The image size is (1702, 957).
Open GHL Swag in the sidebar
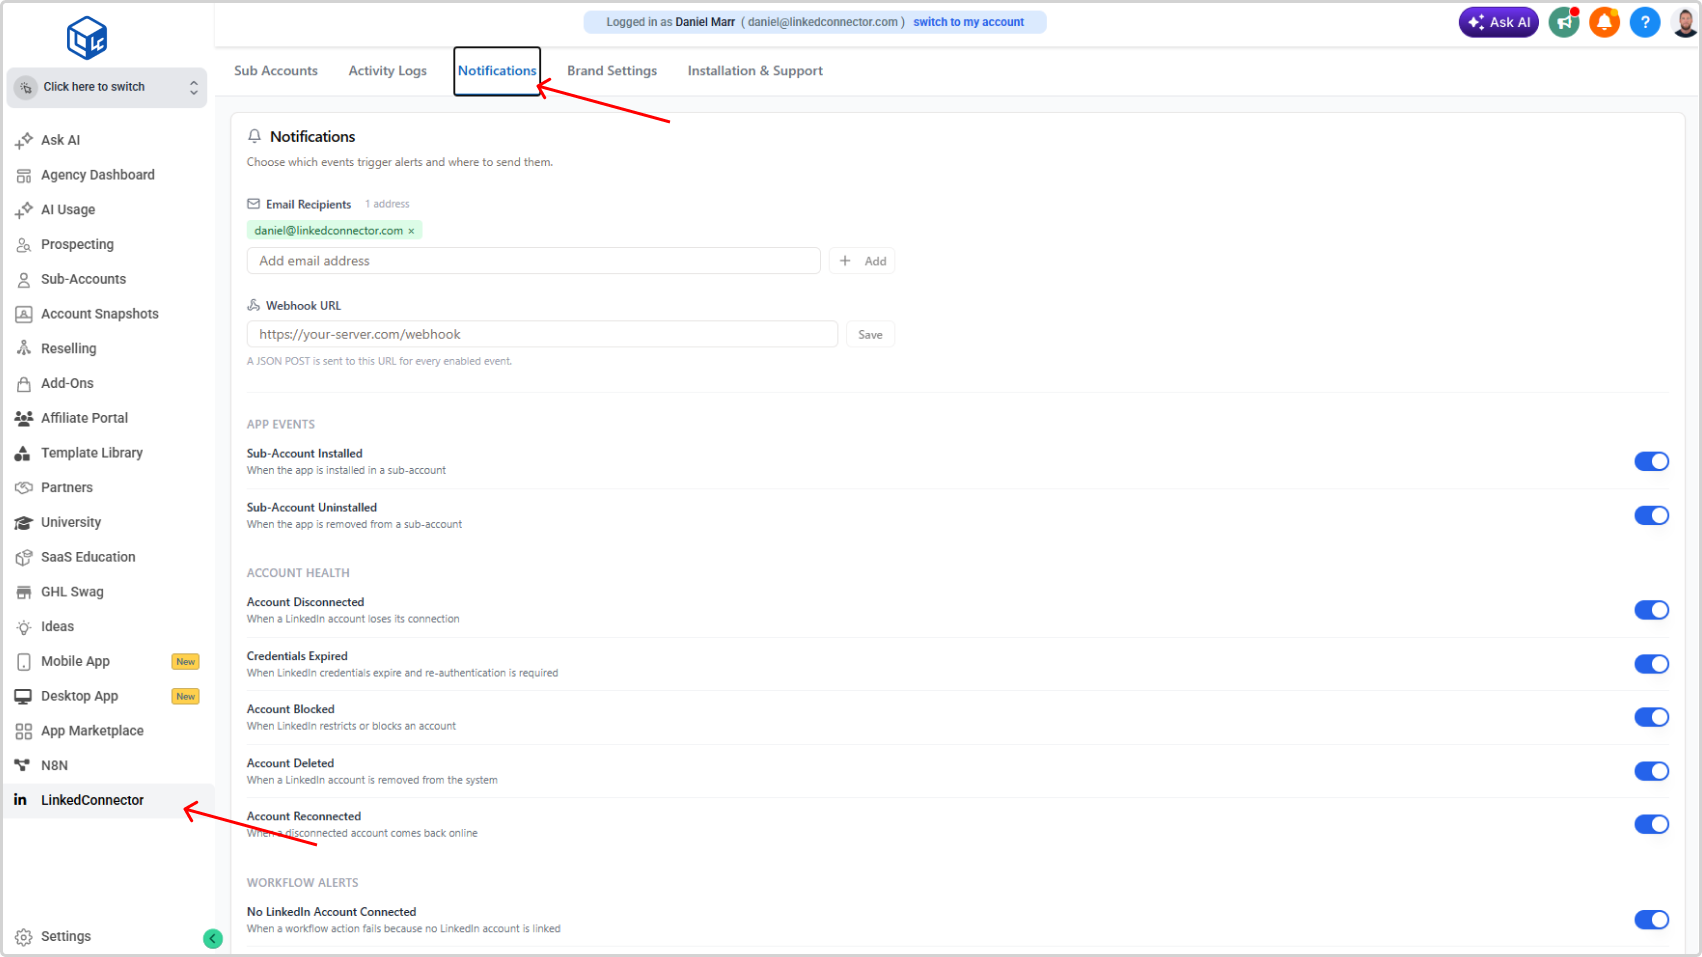click(x=72, y=592)
